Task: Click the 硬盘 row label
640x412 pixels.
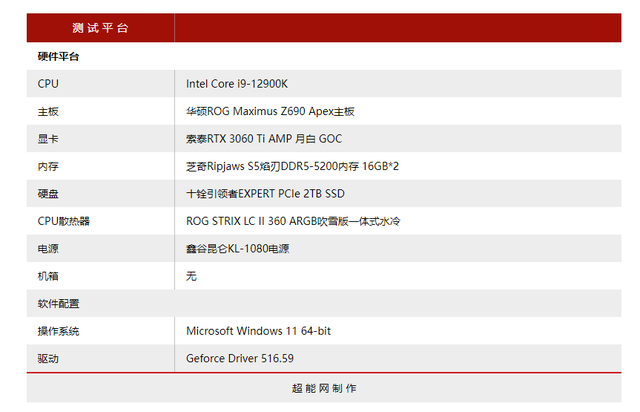Action: click(48, 194)
